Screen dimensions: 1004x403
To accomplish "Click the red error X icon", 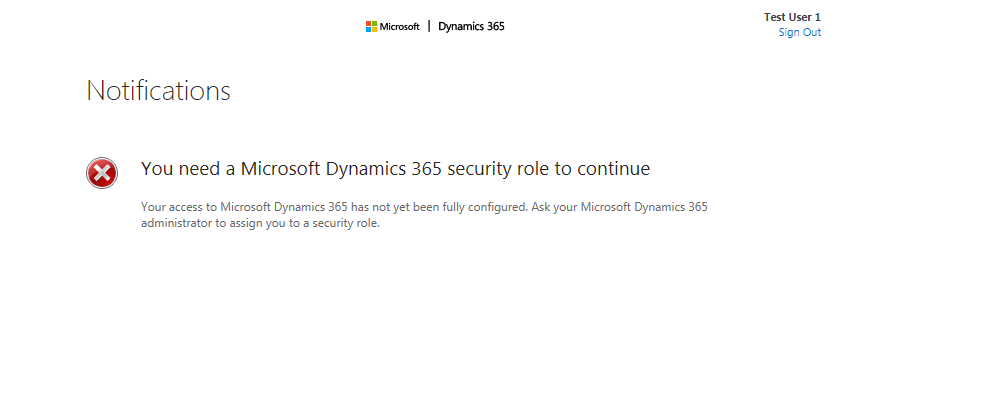I will click(102, 173).
